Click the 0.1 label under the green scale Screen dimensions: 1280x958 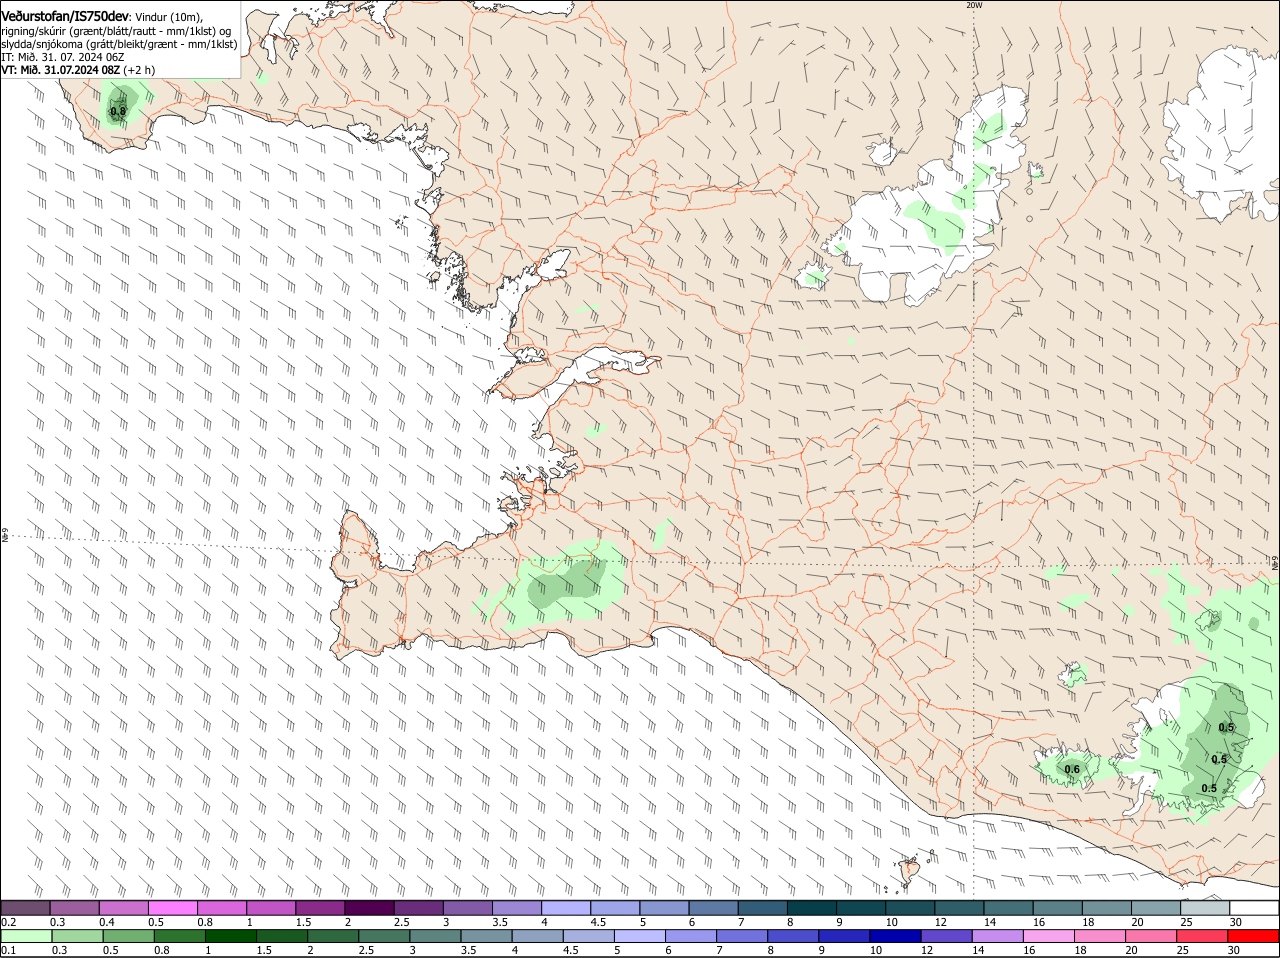[x=8, y=950]
